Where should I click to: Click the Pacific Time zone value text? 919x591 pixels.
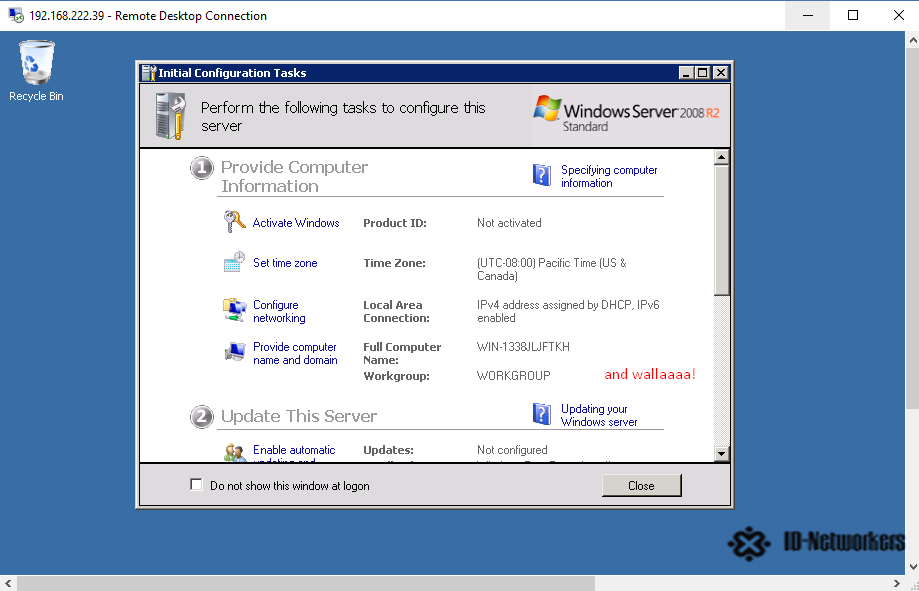552,269
